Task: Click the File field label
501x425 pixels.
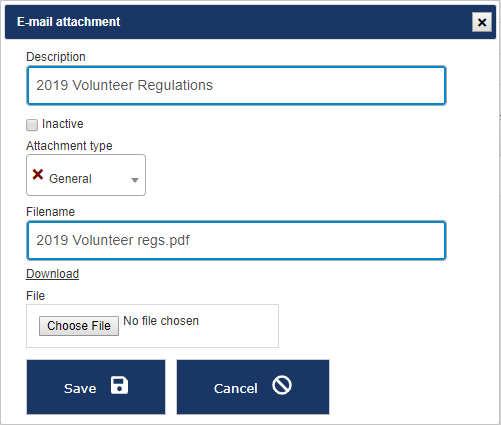Action: [36, 296]
